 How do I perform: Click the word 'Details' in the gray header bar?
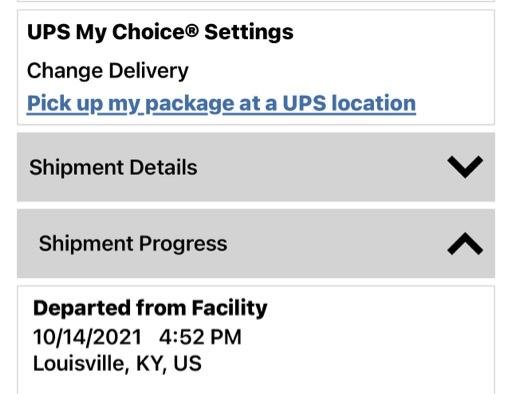point(163,167)
